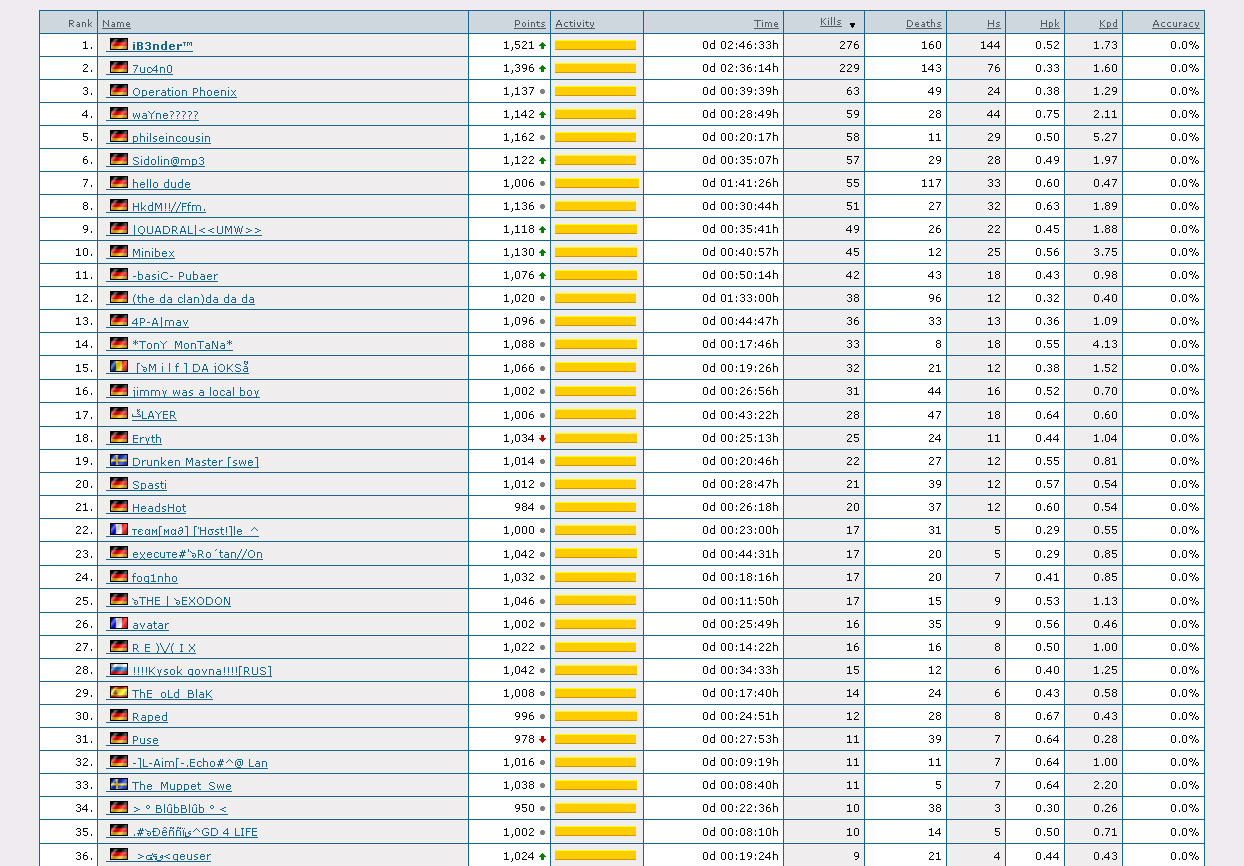
Task: Click the green up arrow beside iB3nder's points
Action: pos(542,45)
